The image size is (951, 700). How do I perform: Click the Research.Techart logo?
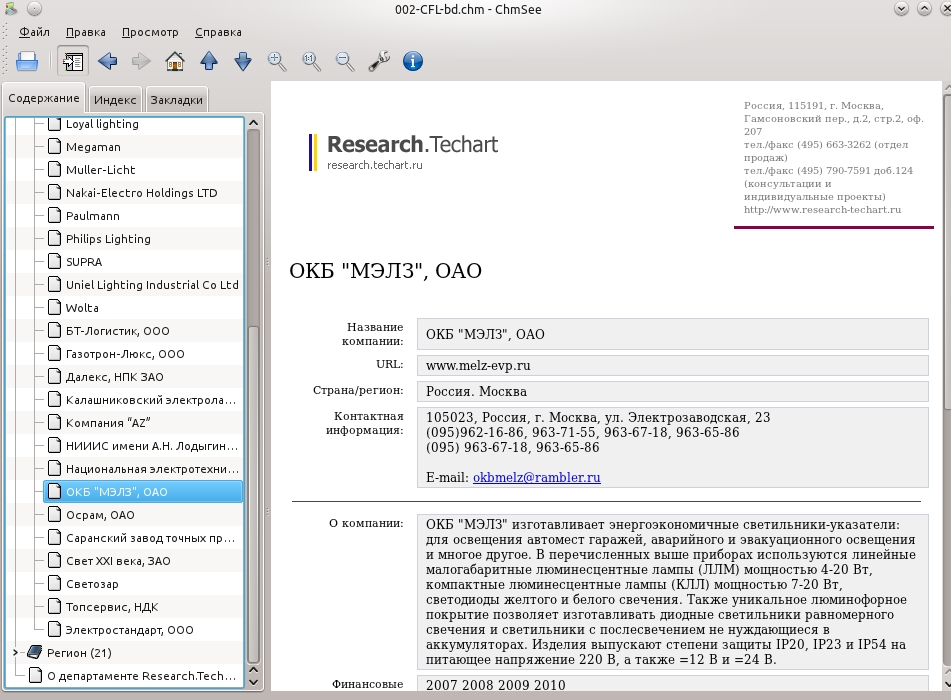click(x=404, y=152)
